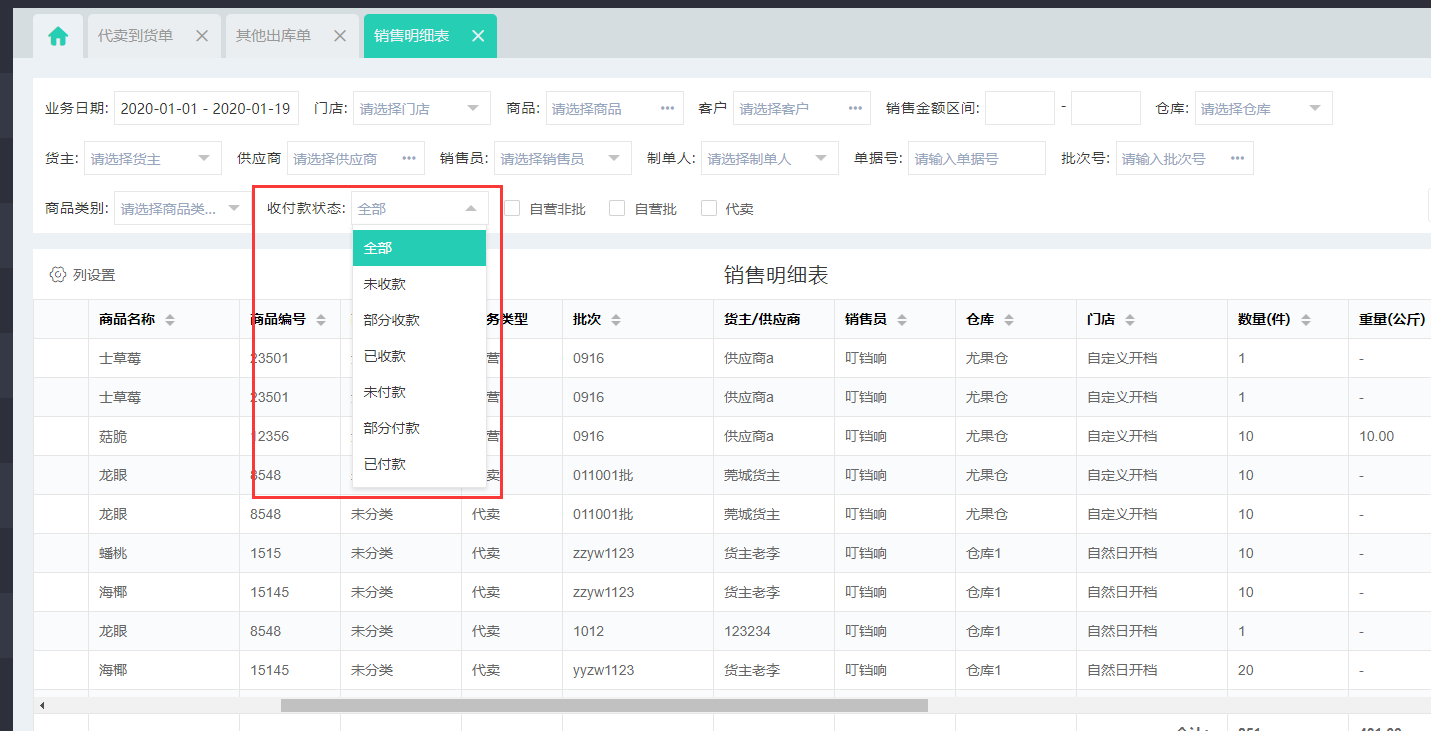Open 商品 picker ellipsis icon
Image resolution: width=1431 pixels, height=731 pixels.
point(667,108)
